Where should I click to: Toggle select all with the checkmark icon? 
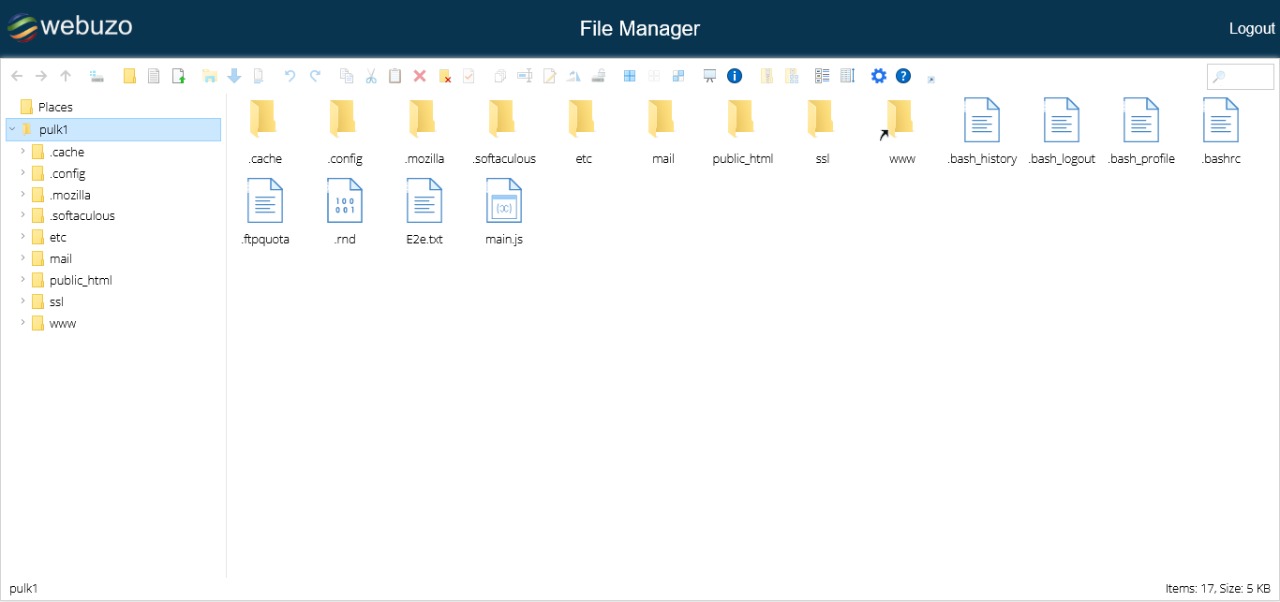coord(468,75)
